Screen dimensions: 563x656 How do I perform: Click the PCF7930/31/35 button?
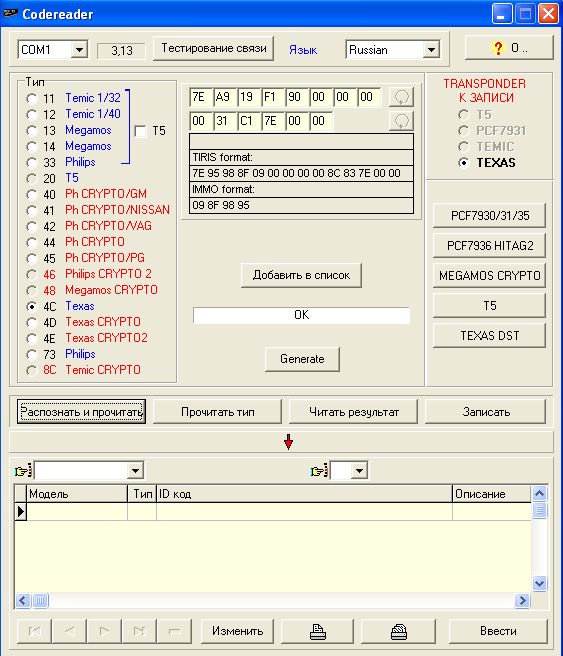(x=490, y=215)
